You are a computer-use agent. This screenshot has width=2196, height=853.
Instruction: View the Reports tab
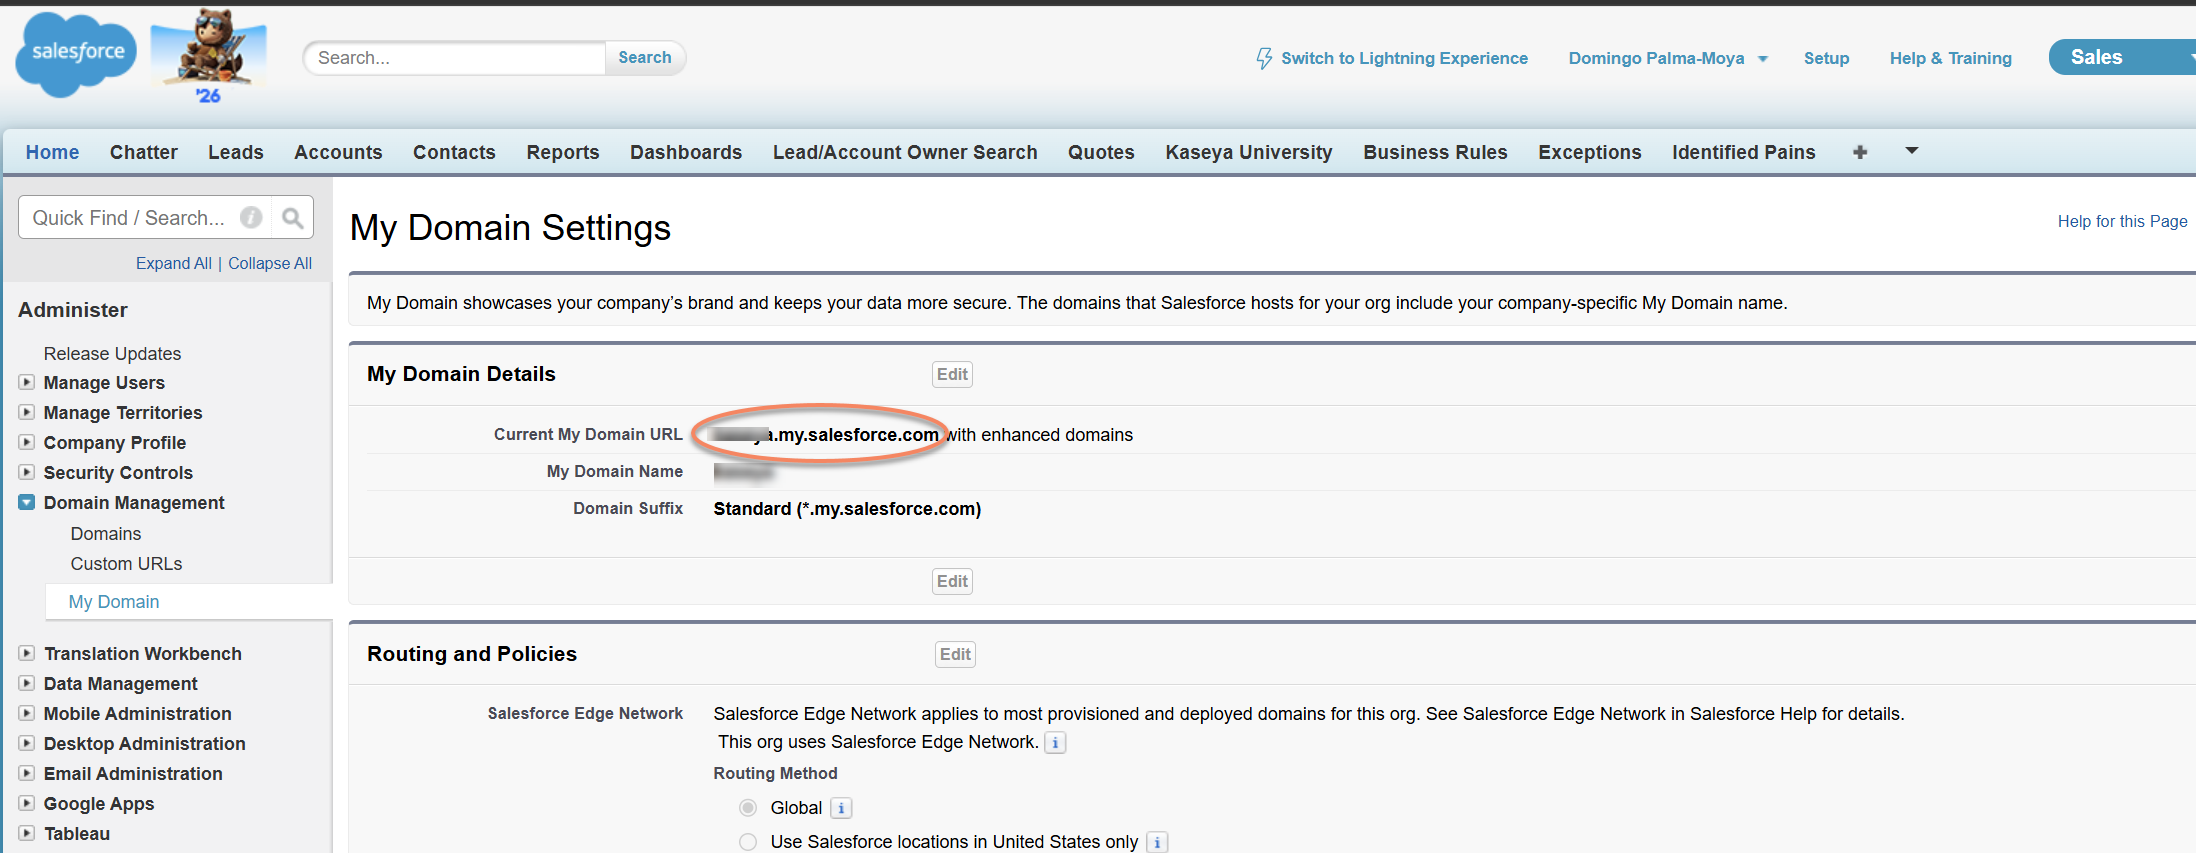tap(563, 152)
